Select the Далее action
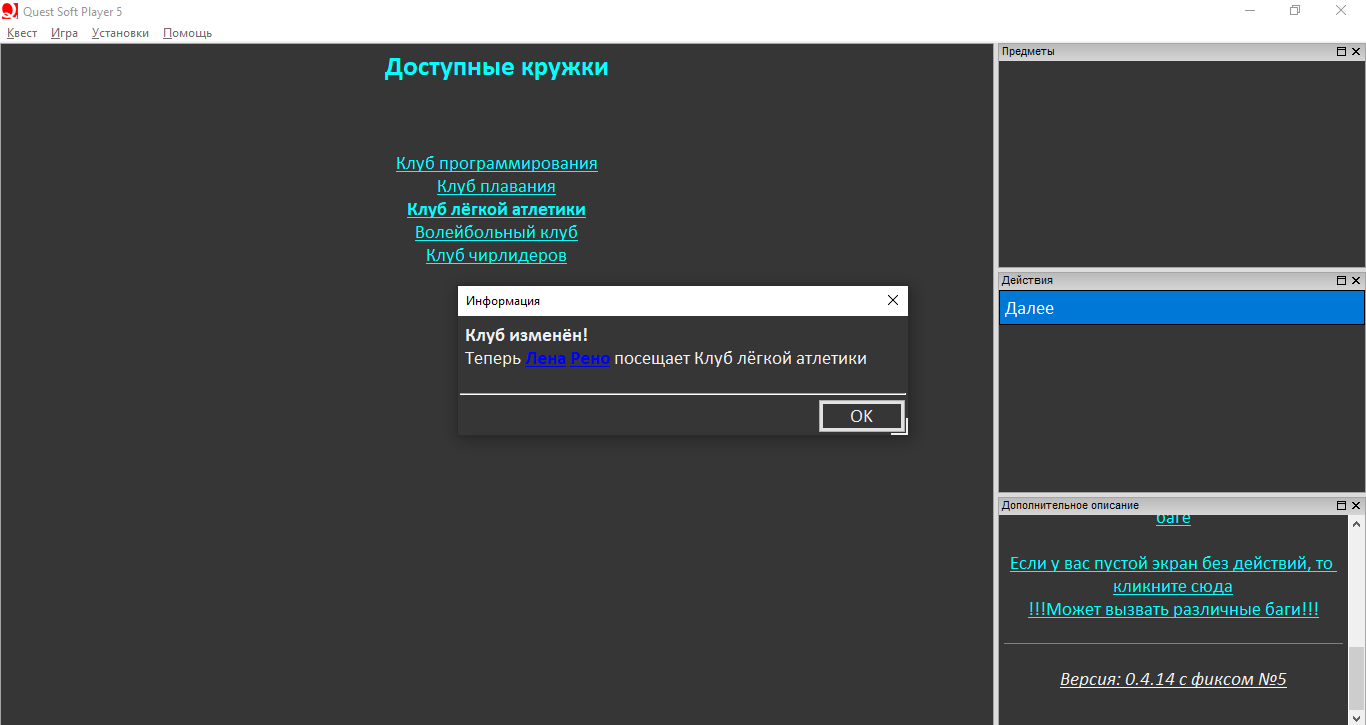The height and width of the screenshot is (725, 1366). (x=1180, y=309)
